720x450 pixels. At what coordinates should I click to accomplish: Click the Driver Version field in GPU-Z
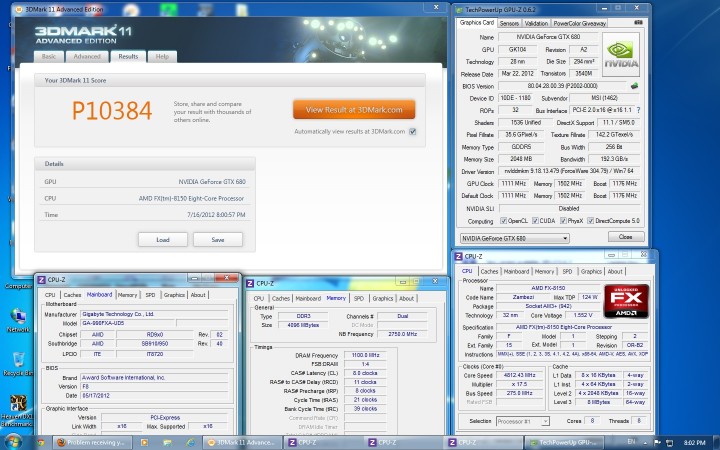[x=569, y=171]
